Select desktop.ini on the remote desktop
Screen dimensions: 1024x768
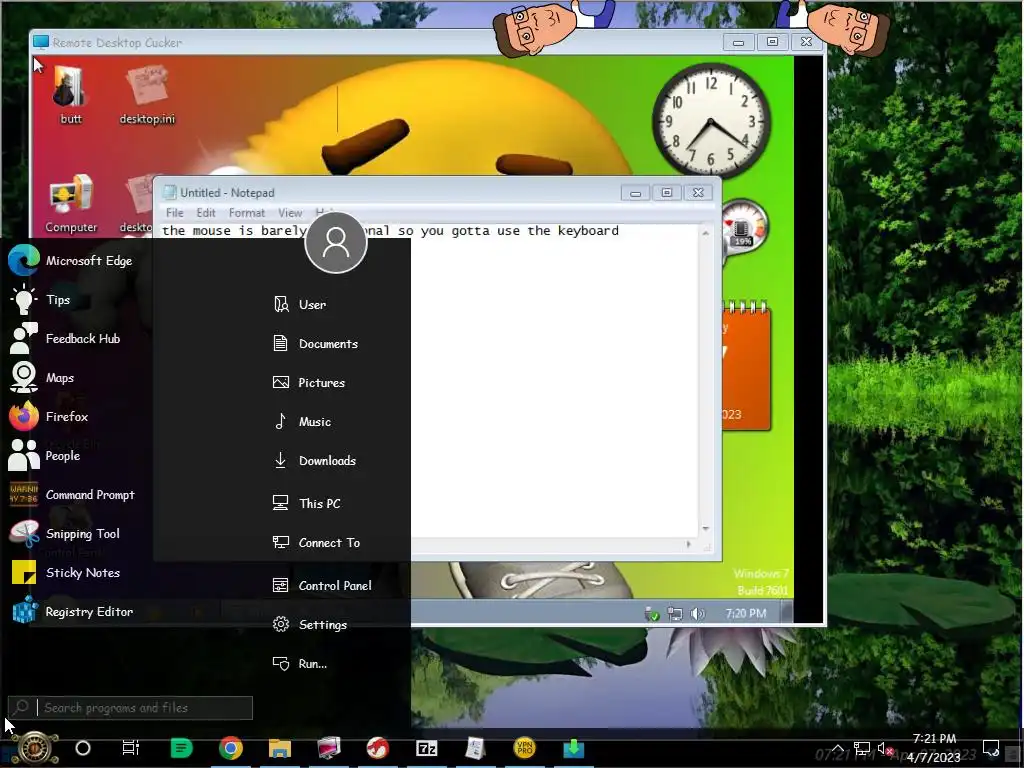tap(147, 95)
